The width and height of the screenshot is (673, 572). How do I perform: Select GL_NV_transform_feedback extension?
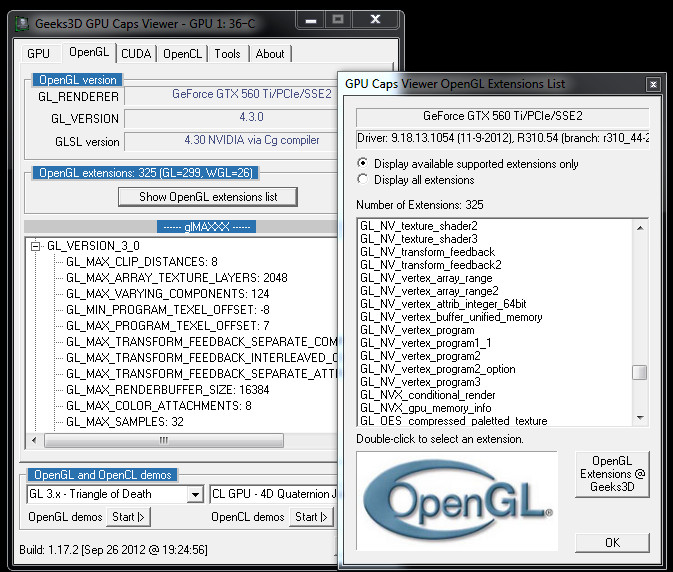(427, 252)
